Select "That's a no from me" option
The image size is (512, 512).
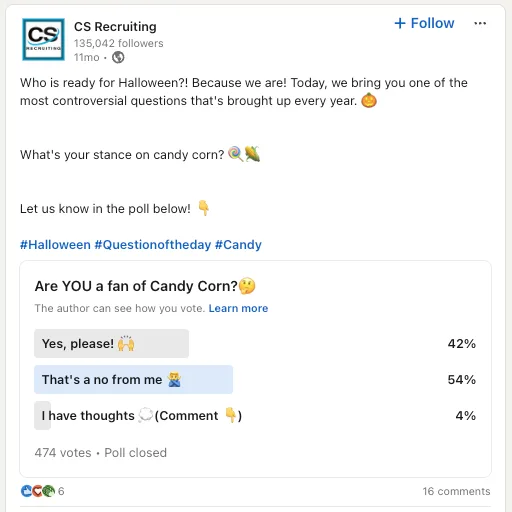(256, 380)
